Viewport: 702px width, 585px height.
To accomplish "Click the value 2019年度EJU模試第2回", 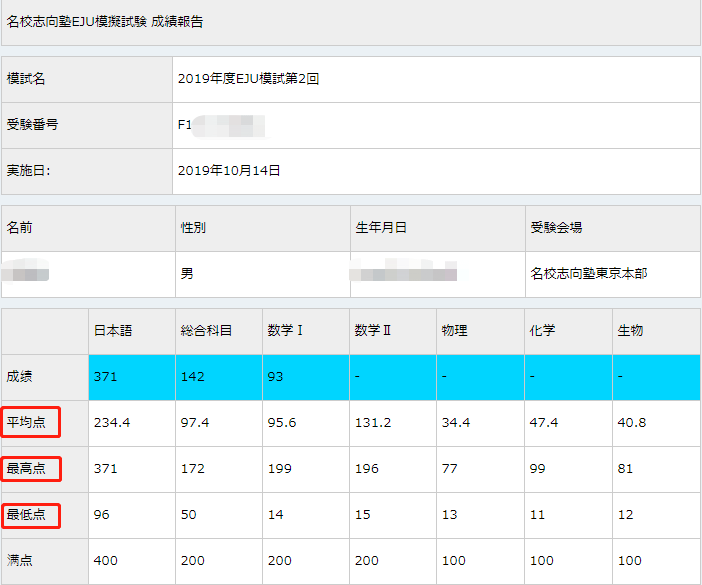I will (x=248, y=79).
